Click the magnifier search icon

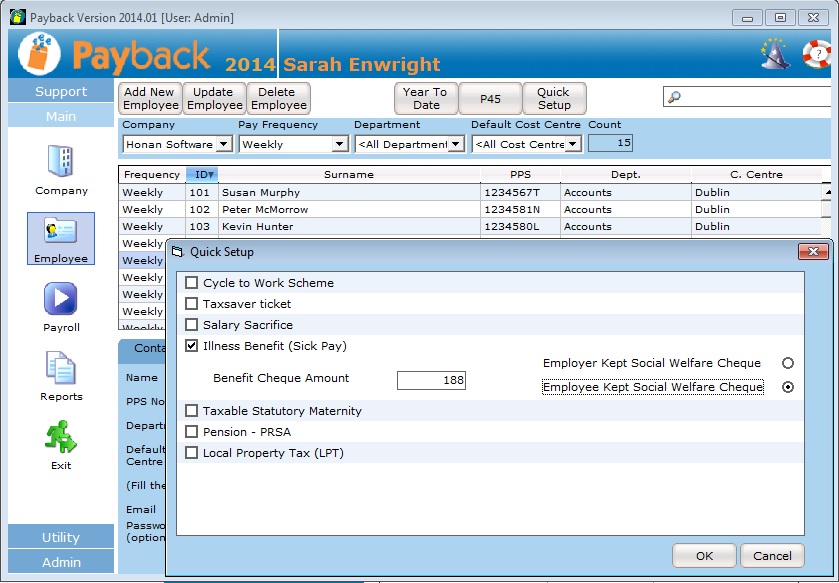point(675,97)
